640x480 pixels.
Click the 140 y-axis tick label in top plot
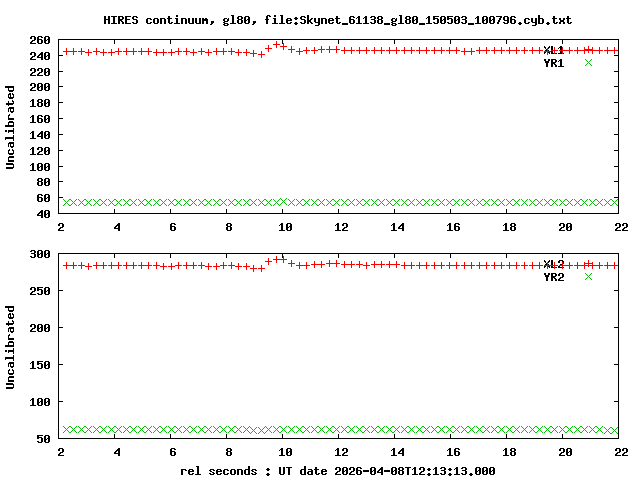click(40, 135)
